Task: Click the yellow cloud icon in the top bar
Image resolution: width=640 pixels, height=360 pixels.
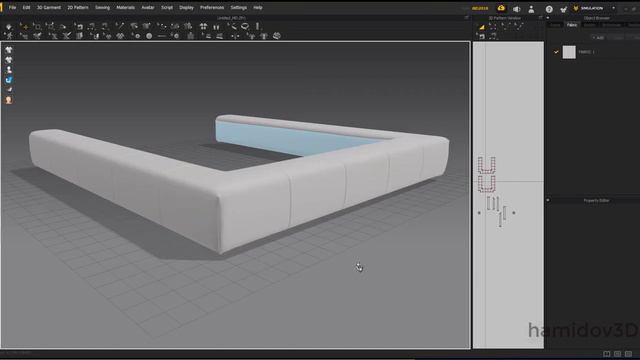Action: [x=501, y=8]
